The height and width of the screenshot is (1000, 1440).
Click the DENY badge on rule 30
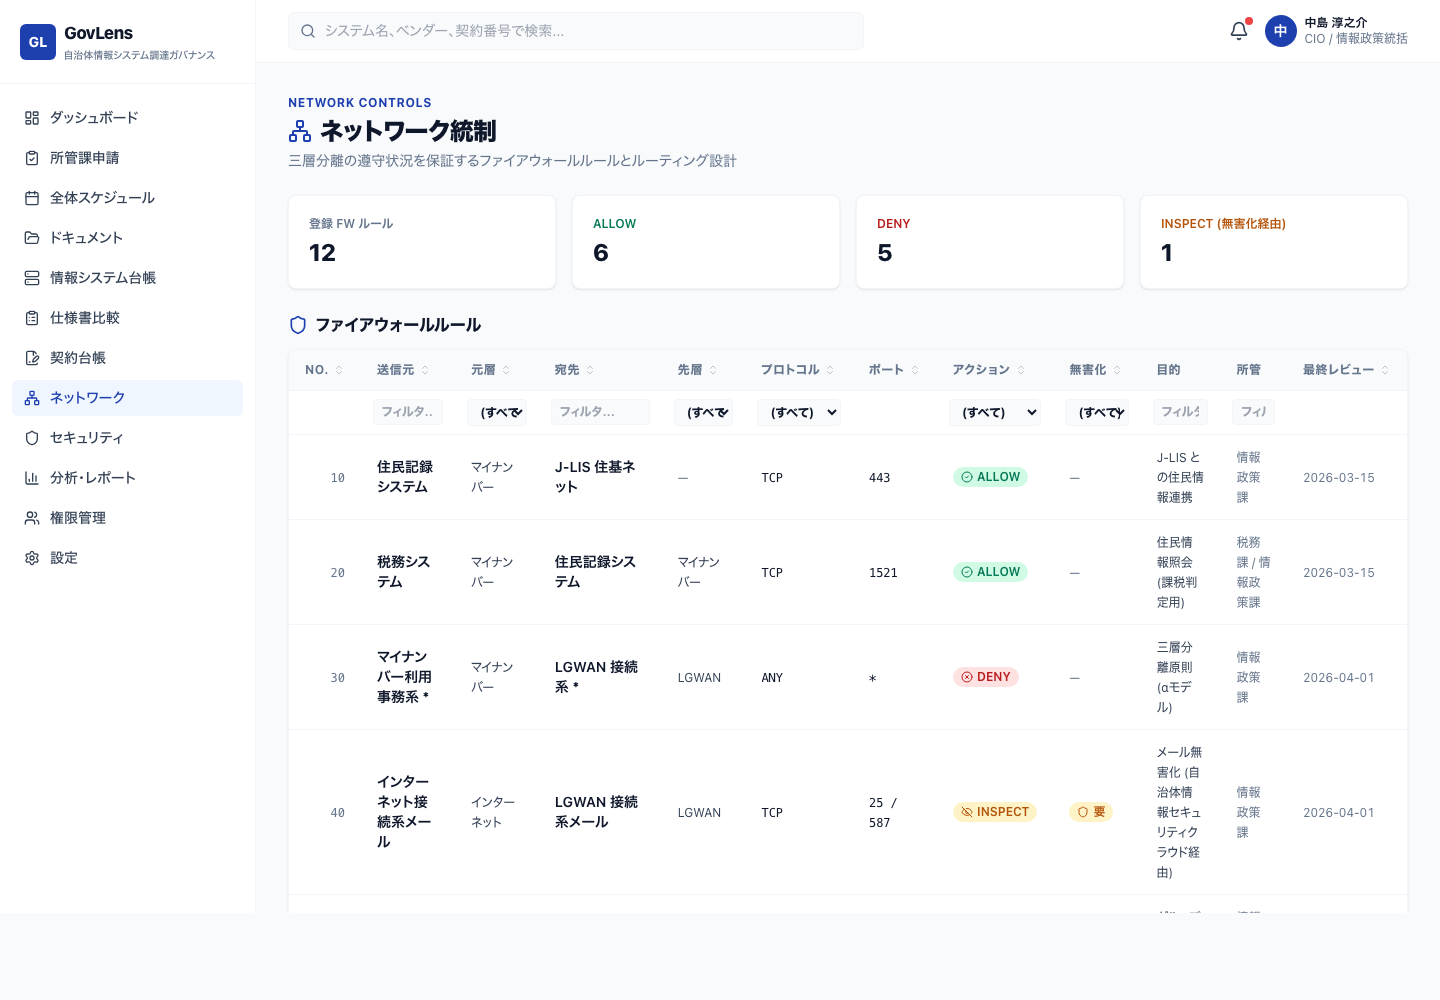tap(986, 677)
